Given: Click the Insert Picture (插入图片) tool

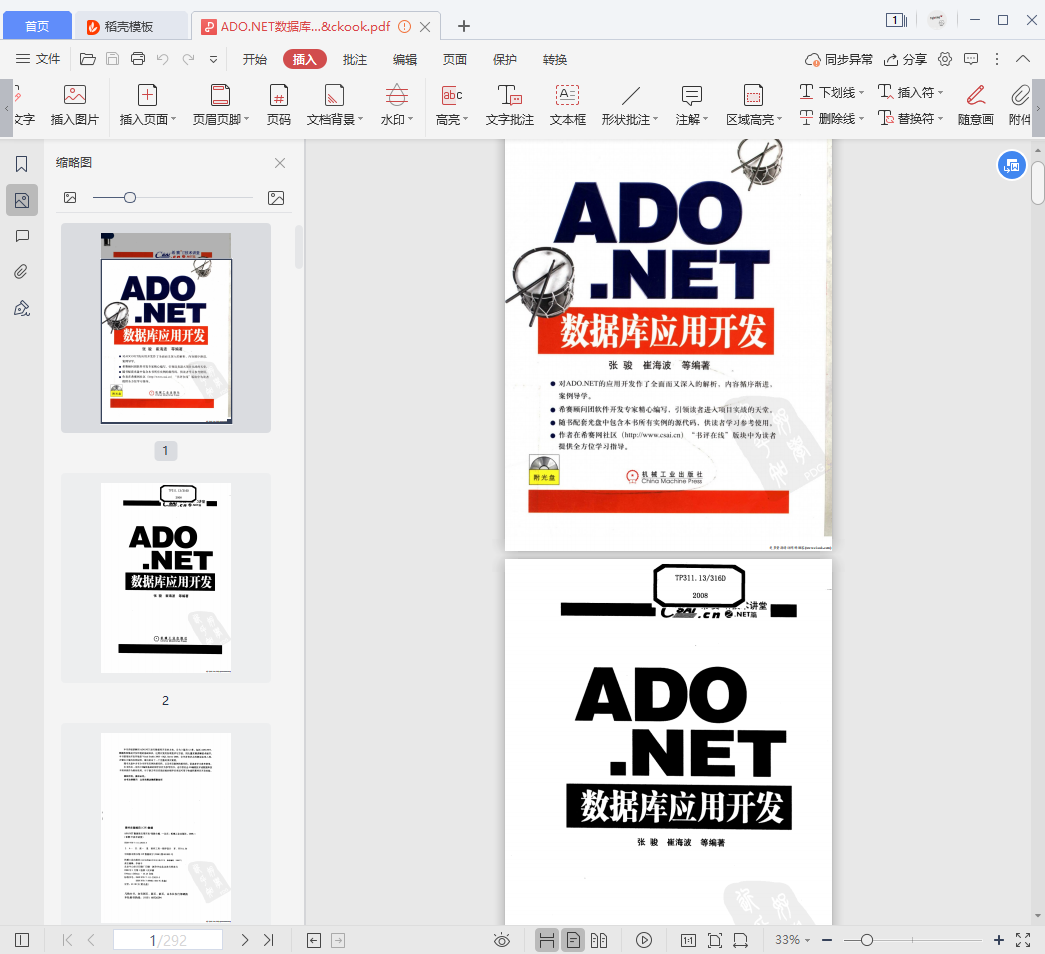Looking at the screenshot, I should (75, 105).
